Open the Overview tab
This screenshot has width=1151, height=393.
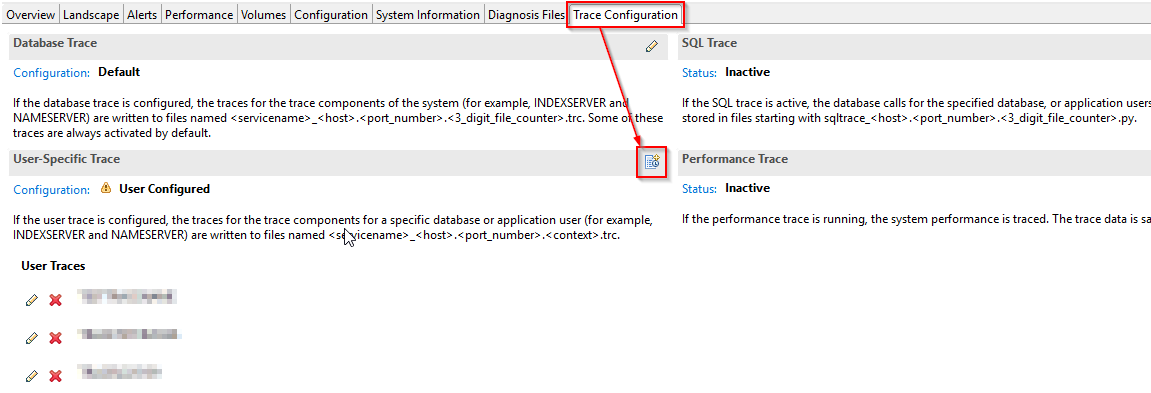coord(30,15)
